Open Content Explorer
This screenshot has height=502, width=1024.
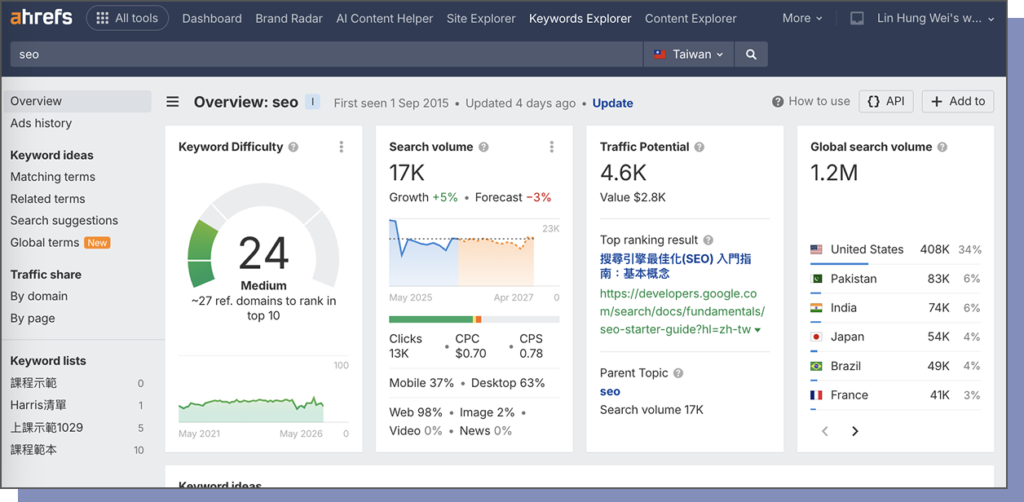pyautogui.click(x=691, y=18)
